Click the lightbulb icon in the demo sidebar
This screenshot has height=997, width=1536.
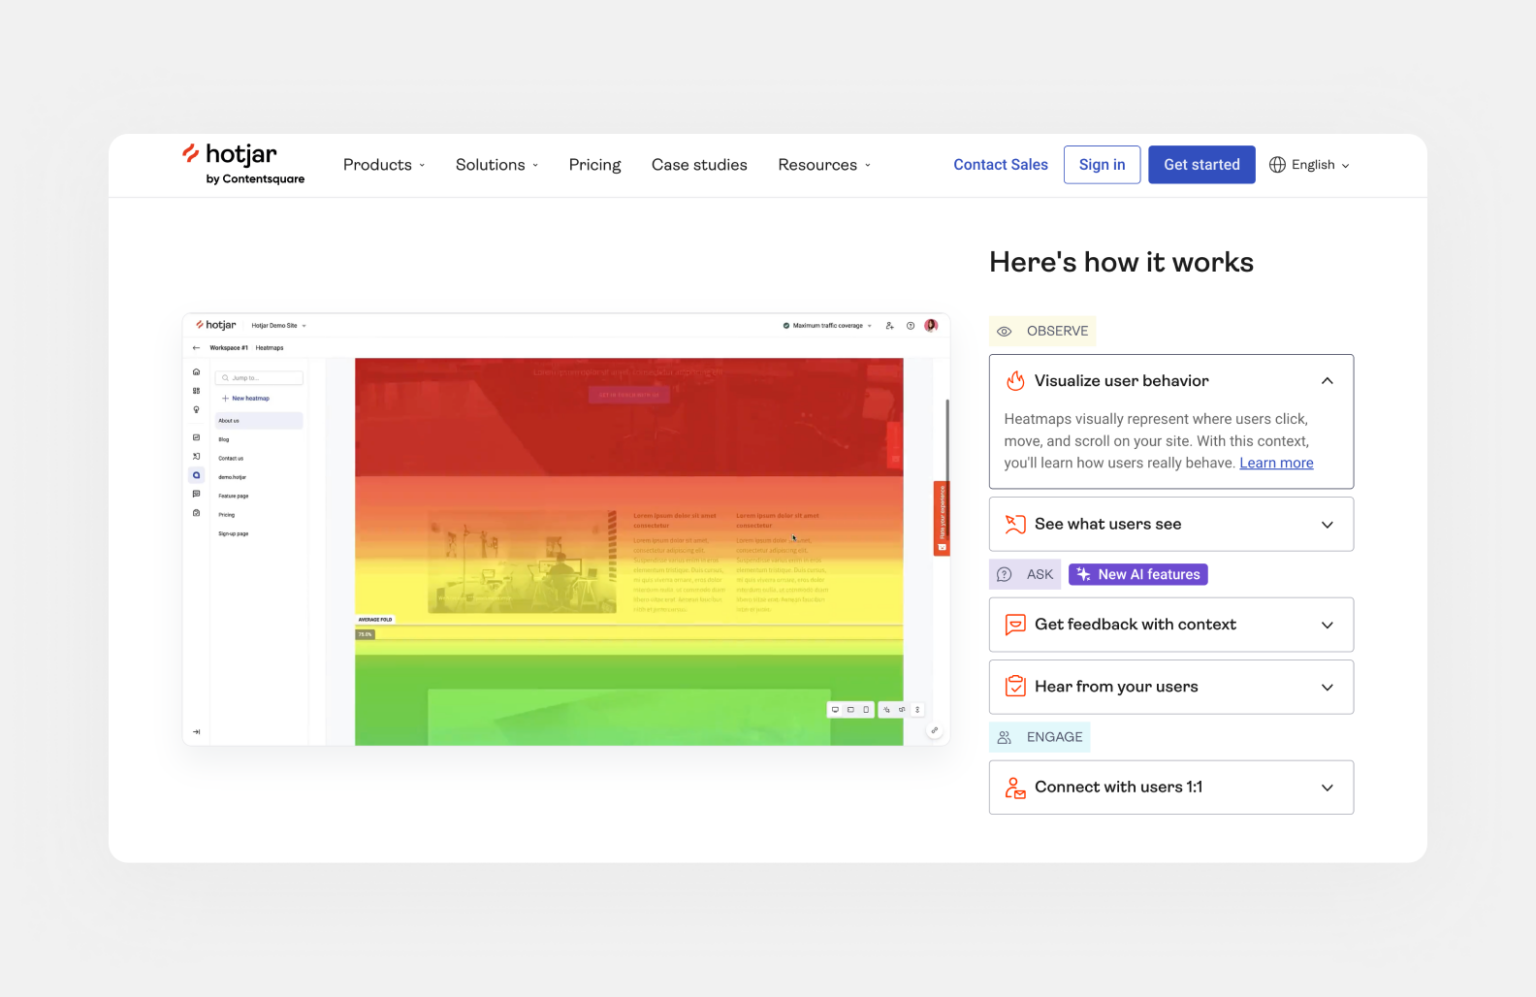196,410
